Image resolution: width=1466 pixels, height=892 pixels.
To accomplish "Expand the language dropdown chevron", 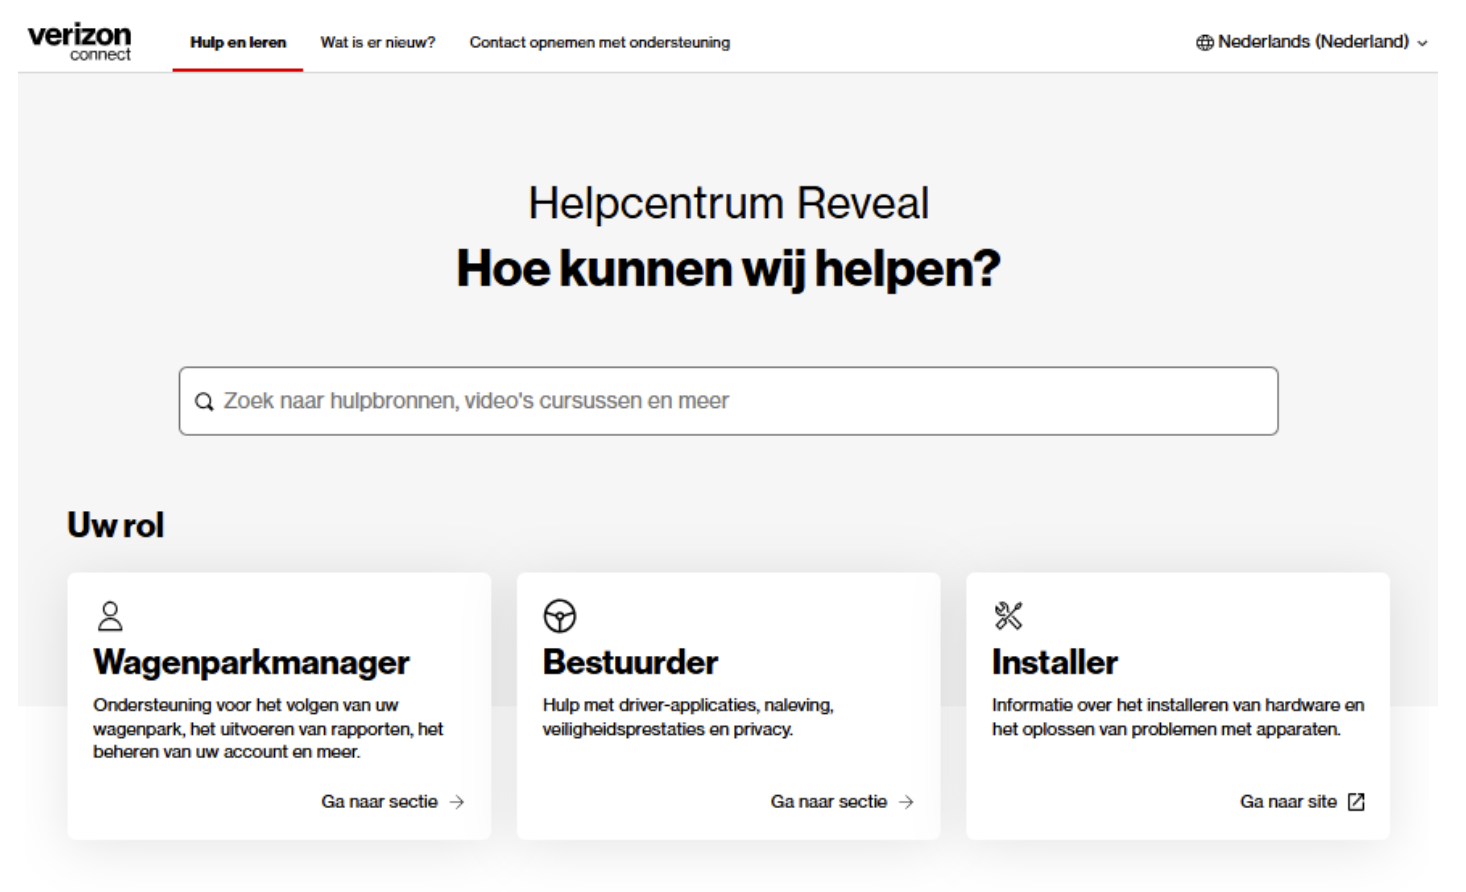I will [1422, 43].
